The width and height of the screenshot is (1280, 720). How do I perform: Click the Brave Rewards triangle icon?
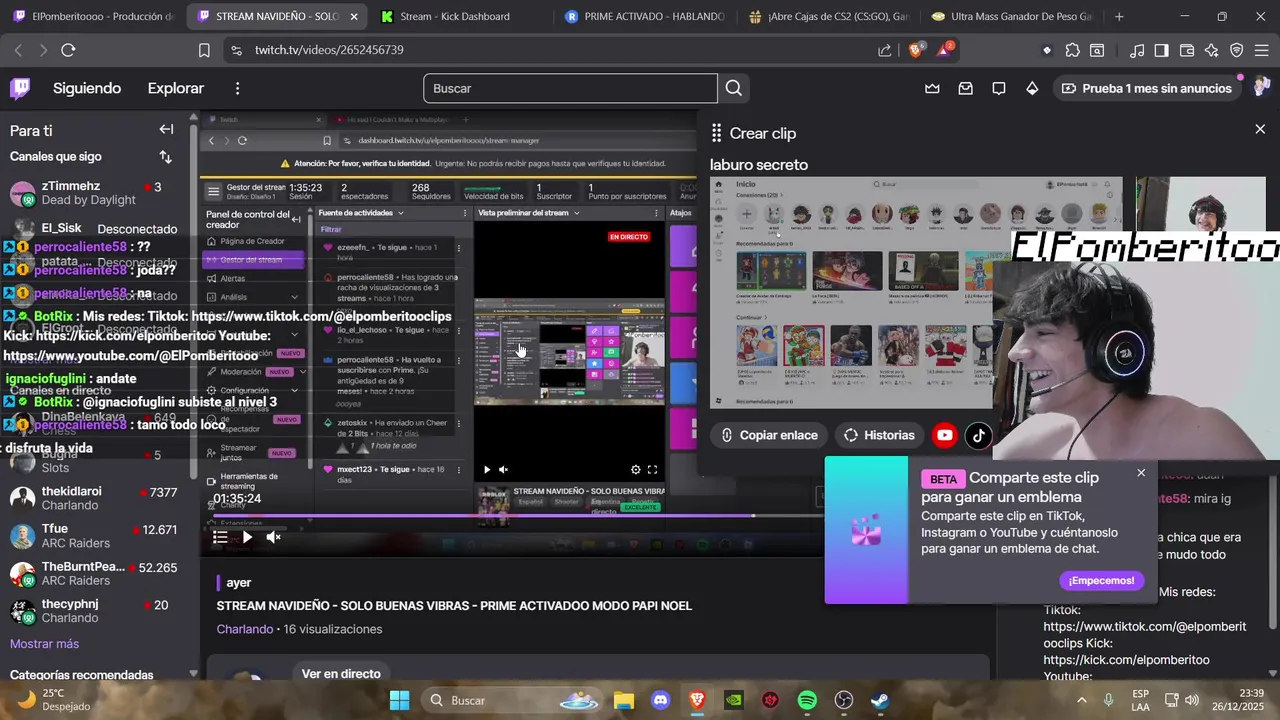coord(944,50)
